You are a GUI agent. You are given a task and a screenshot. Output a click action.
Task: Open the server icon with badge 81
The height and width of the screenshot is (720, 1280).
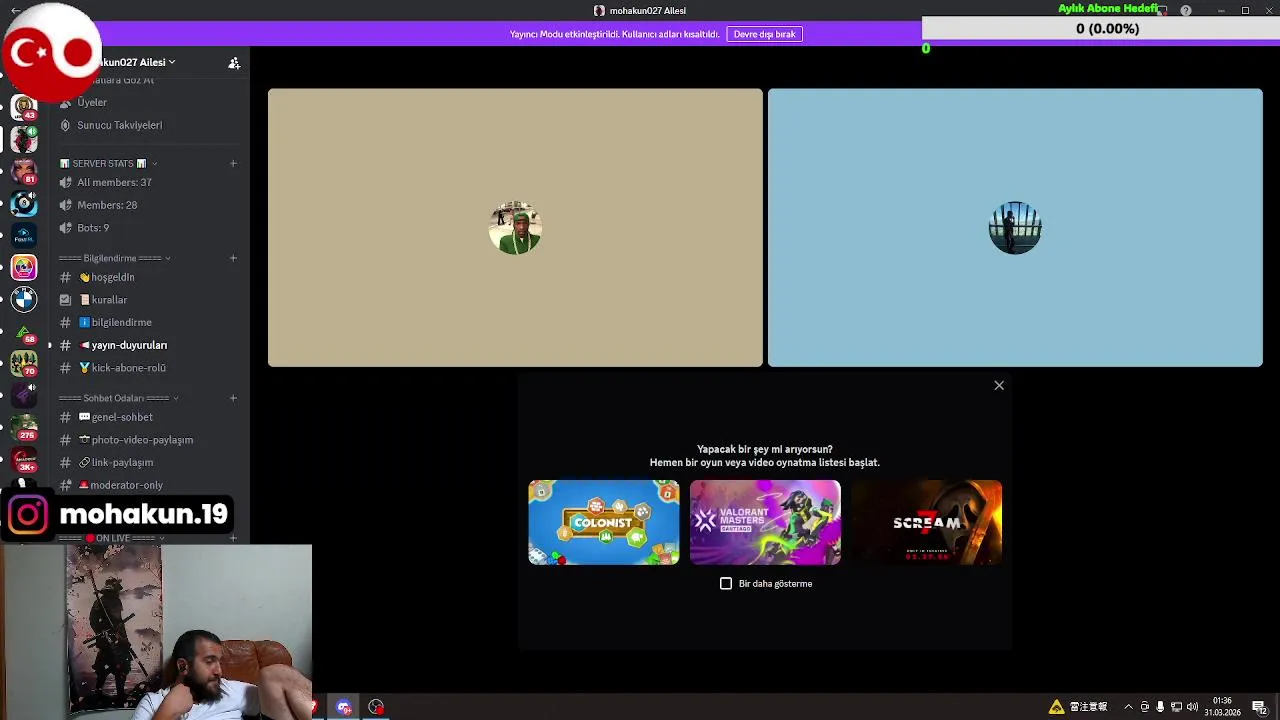24,172
